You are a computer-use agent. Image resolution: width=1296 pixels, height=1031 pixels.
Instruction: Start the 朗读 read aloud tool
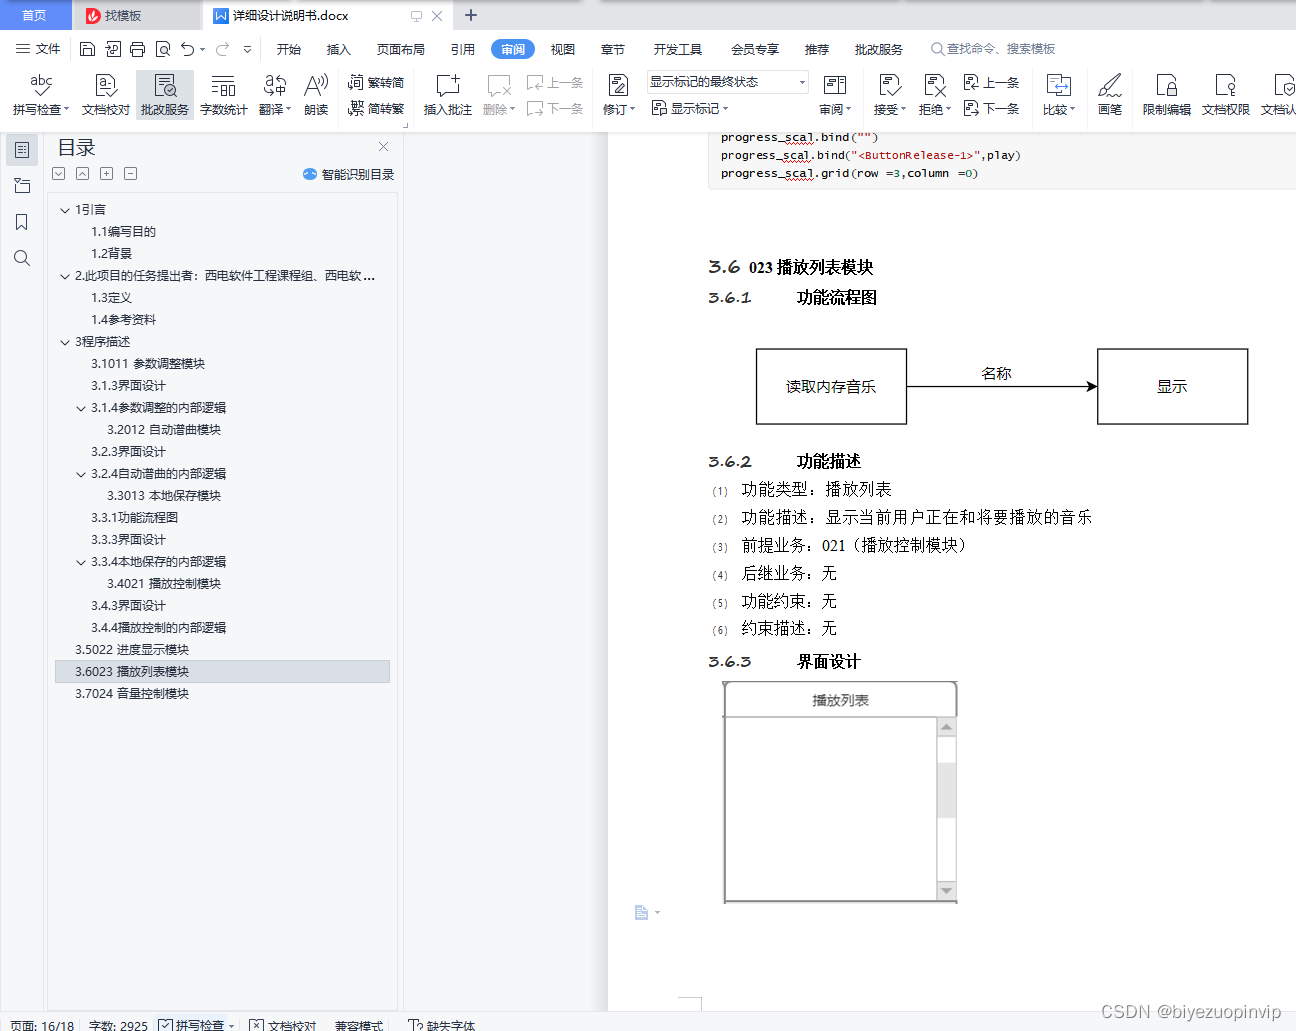[316, 95]
